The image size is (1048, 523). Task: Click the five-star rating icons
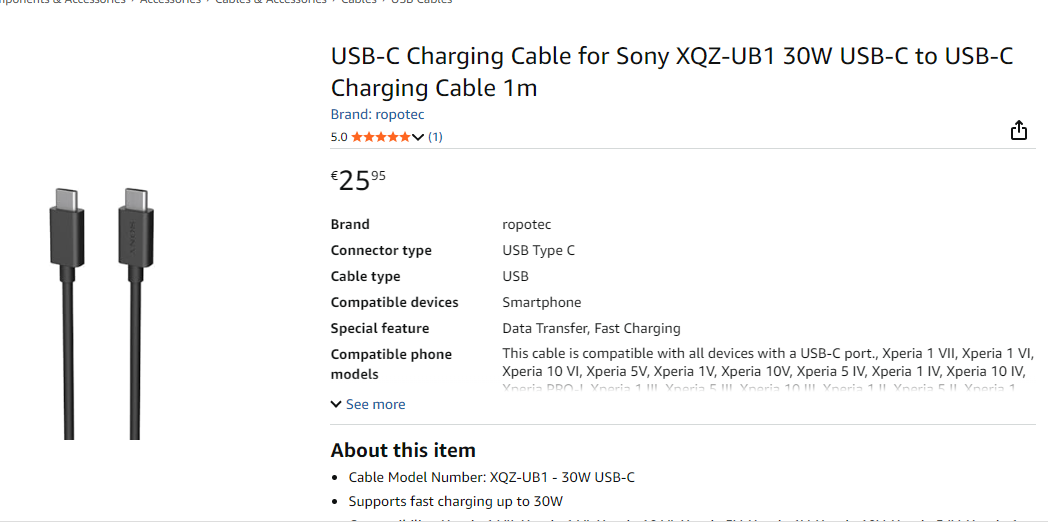(380, 137)
